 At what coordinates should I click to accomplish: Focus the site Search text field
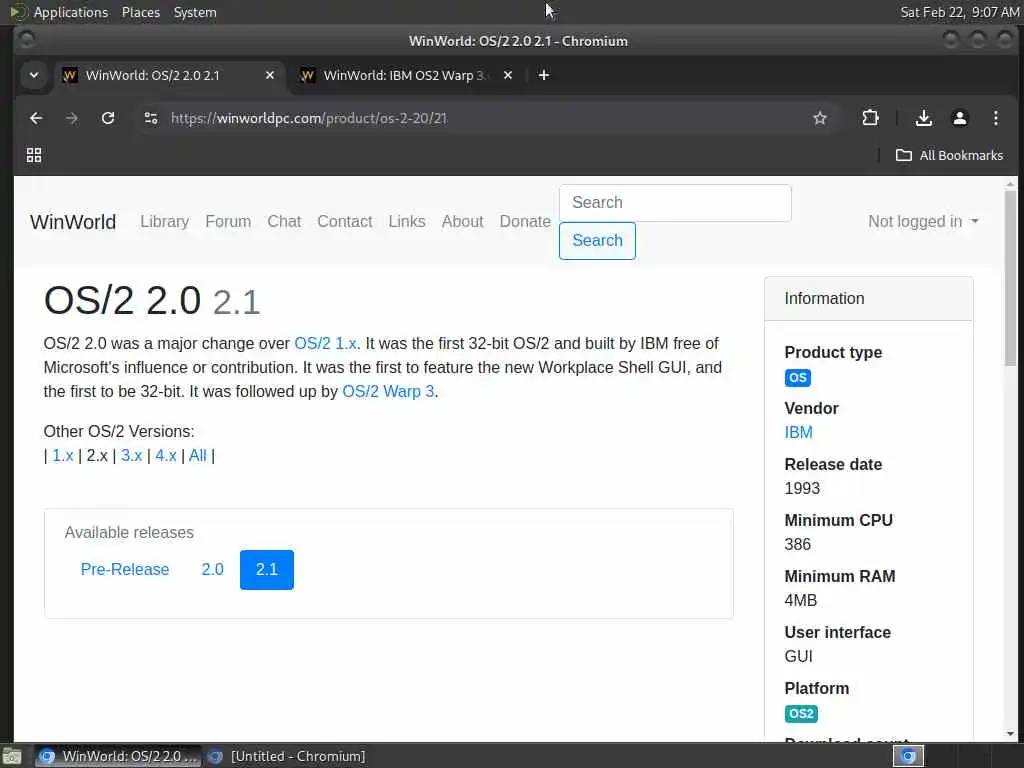(x=675, y=202)
